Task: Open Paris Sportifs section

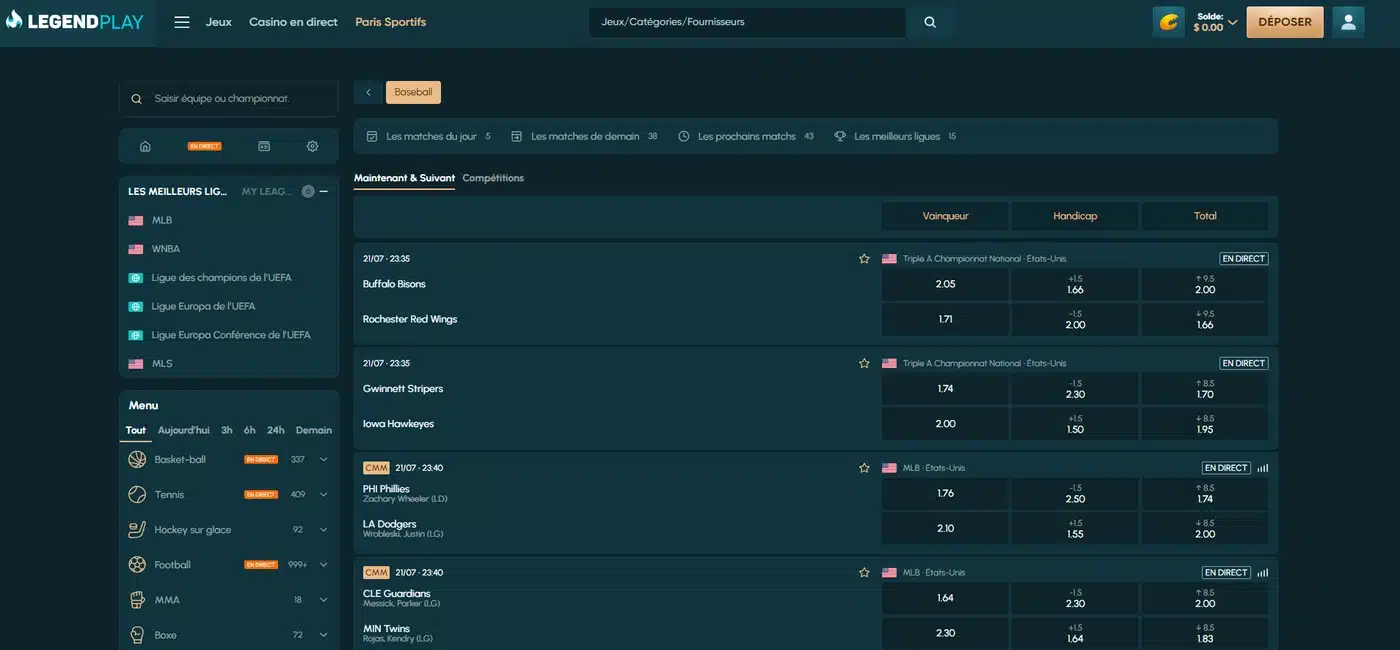Action: point(391,22)
